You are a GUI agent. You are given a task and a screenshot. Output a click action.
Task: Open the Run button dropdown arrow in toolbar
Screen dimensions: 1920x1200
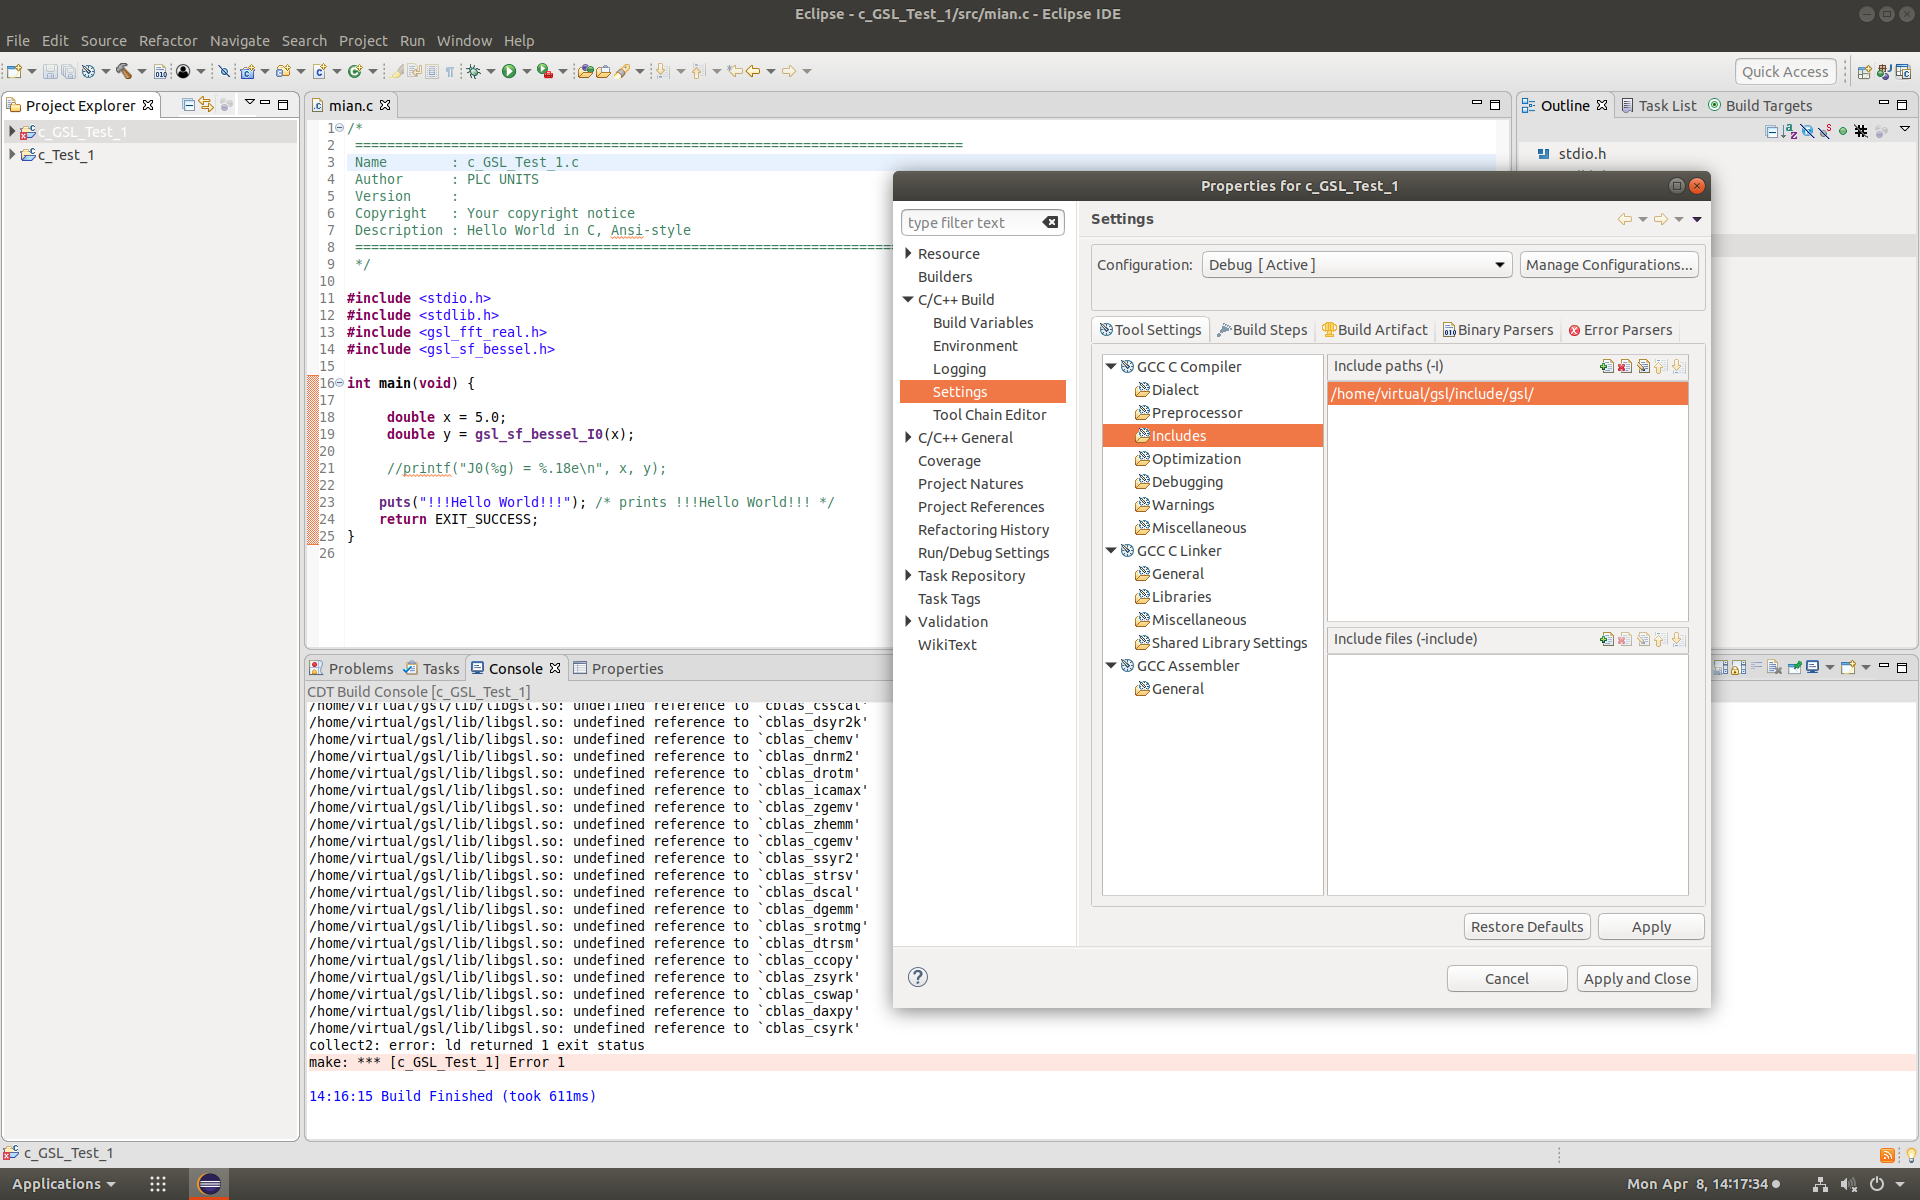coord(526,71)
